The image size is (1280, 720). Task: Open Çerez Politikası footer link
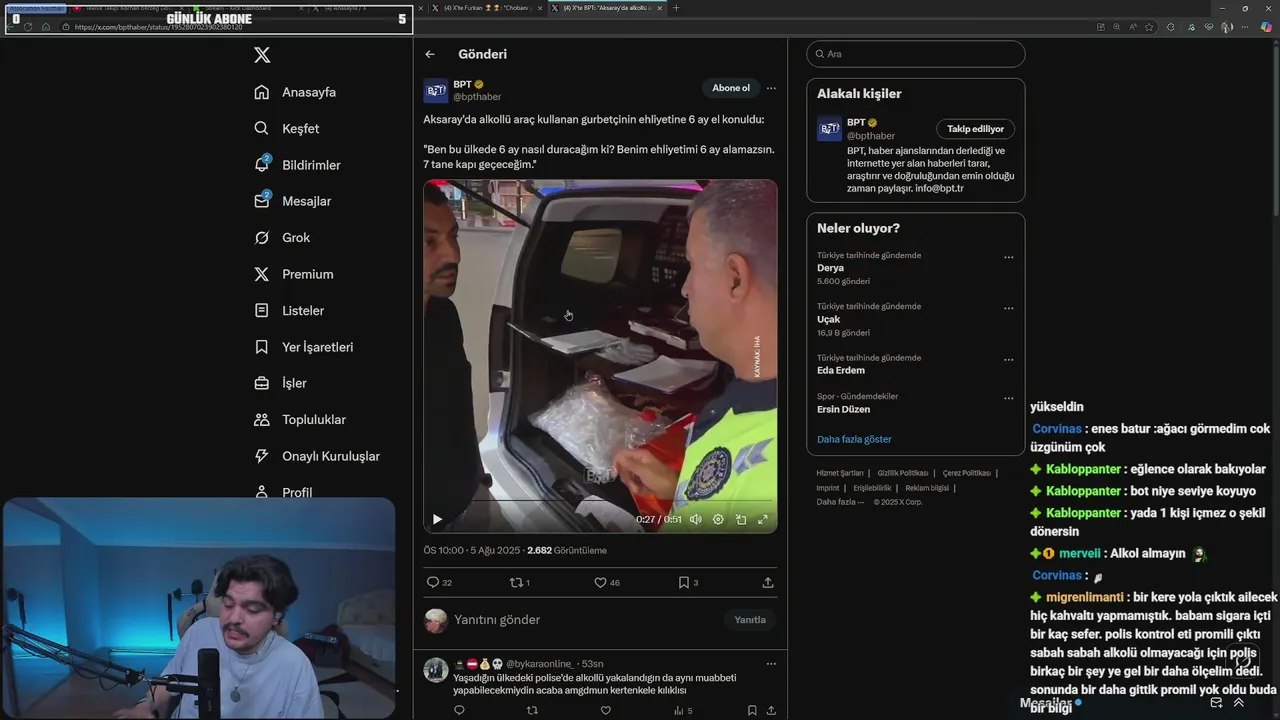click(966, 473)
